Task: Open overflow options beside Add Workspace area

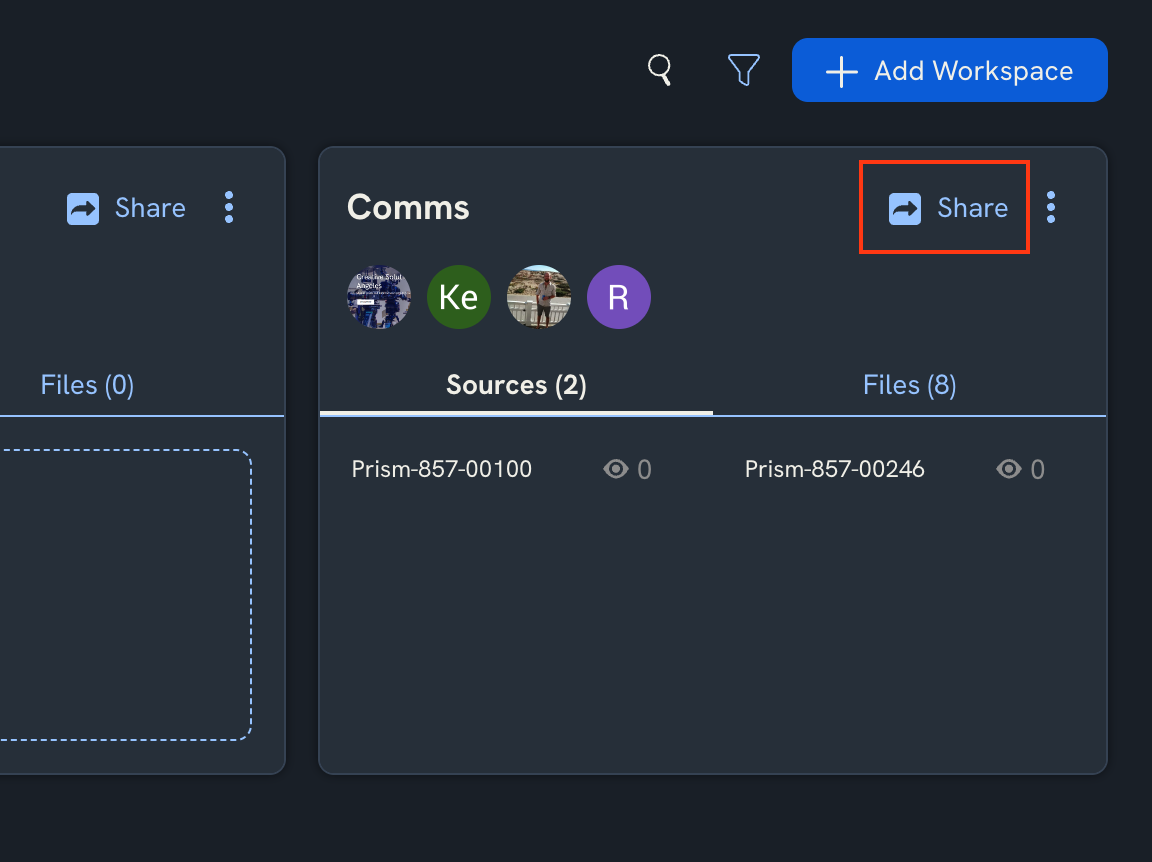Action: [1051, 207]
